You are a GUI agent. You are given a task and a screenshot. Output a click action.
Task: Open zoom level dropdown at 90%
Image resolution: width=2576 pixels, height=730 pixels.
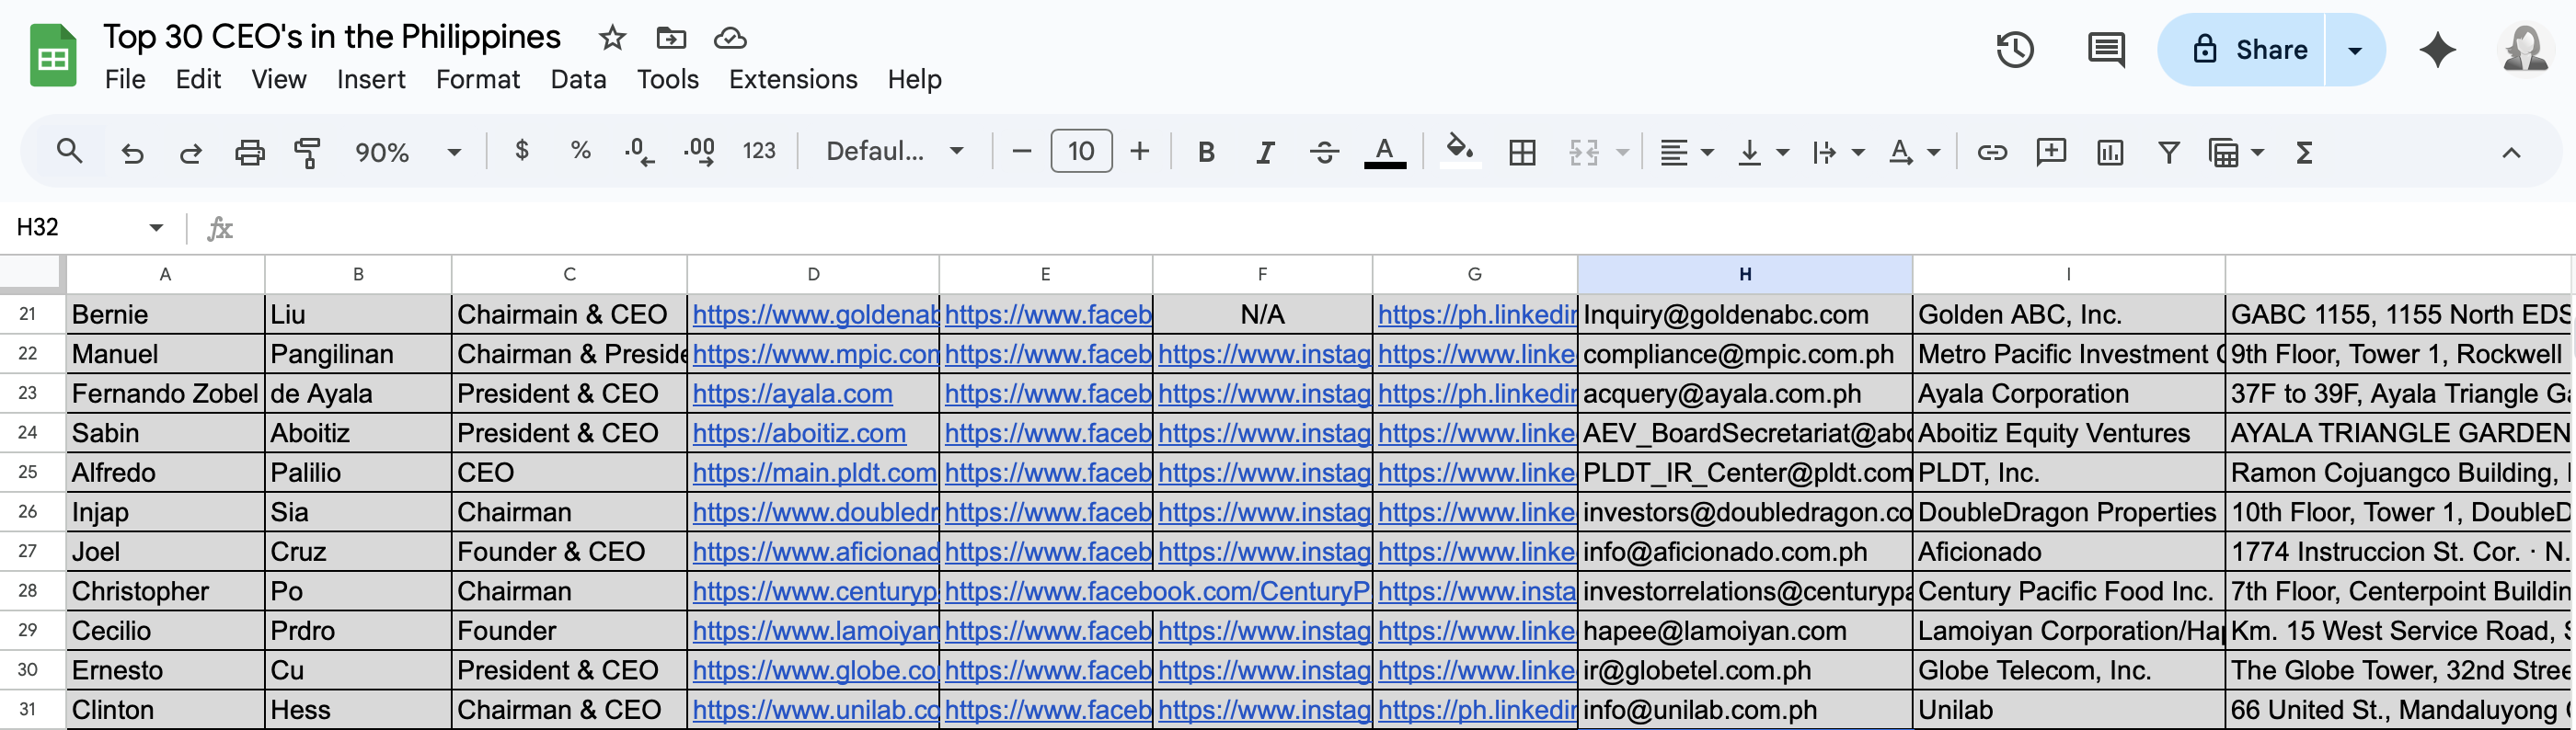pos(408,152)
